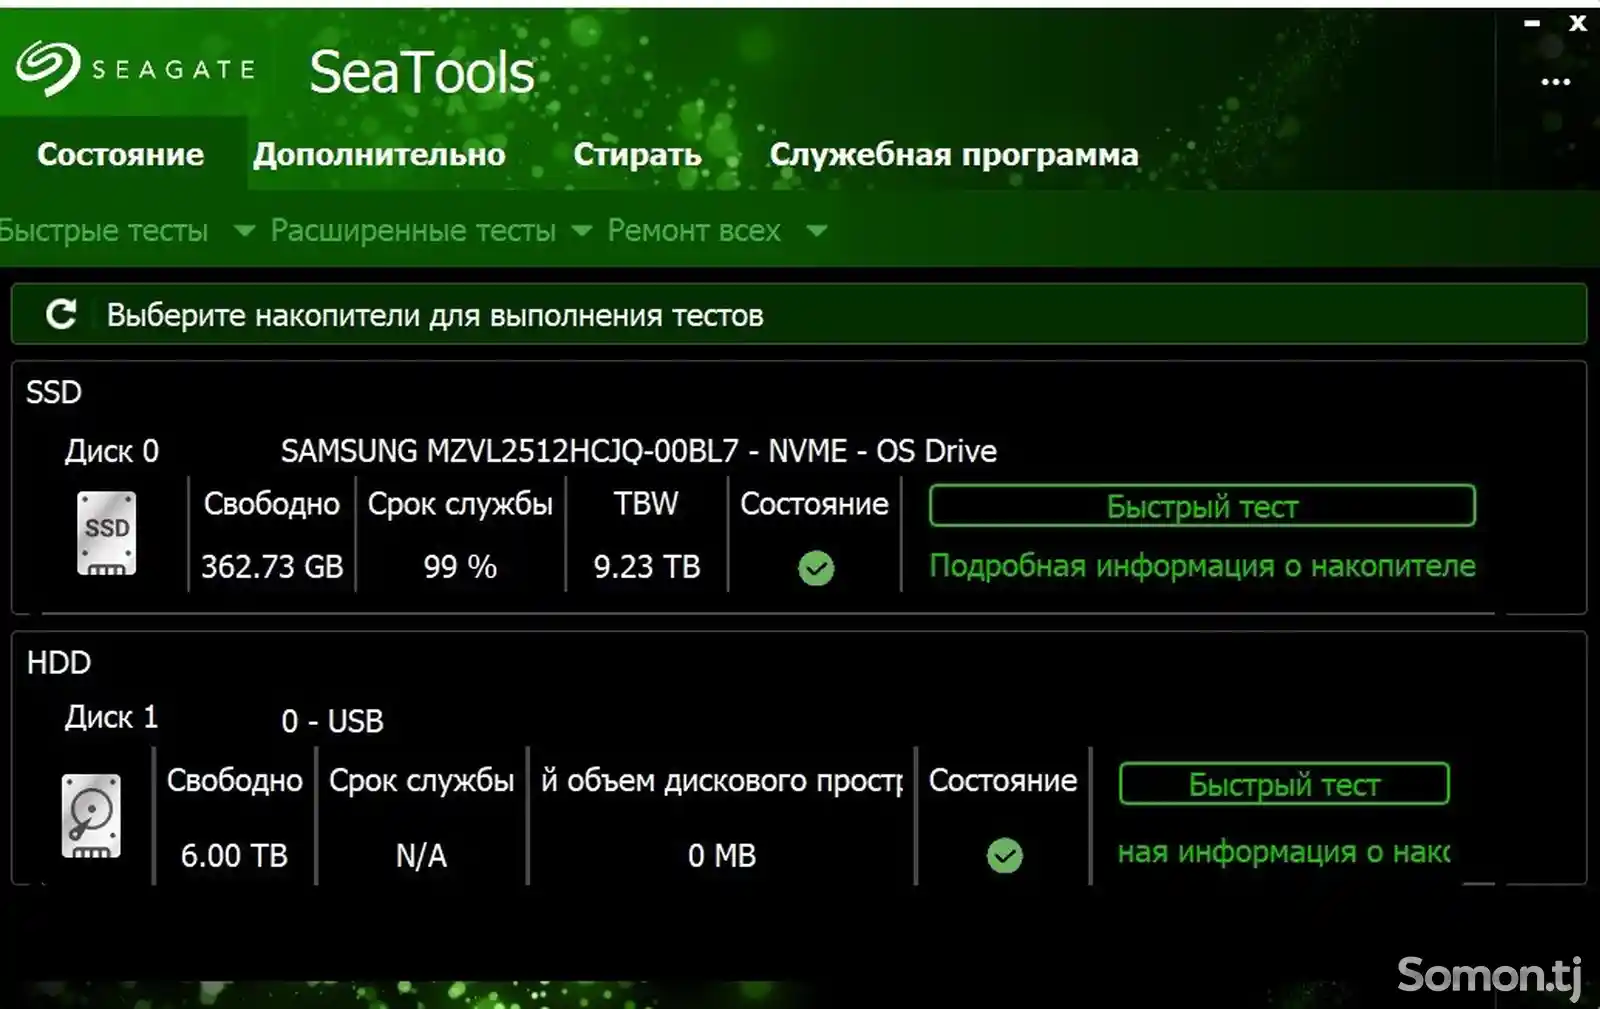Viewport: 1600px width, 1009px height.
Task: Click the Быстрые тесты menu label
Action: tap(103, 231)
